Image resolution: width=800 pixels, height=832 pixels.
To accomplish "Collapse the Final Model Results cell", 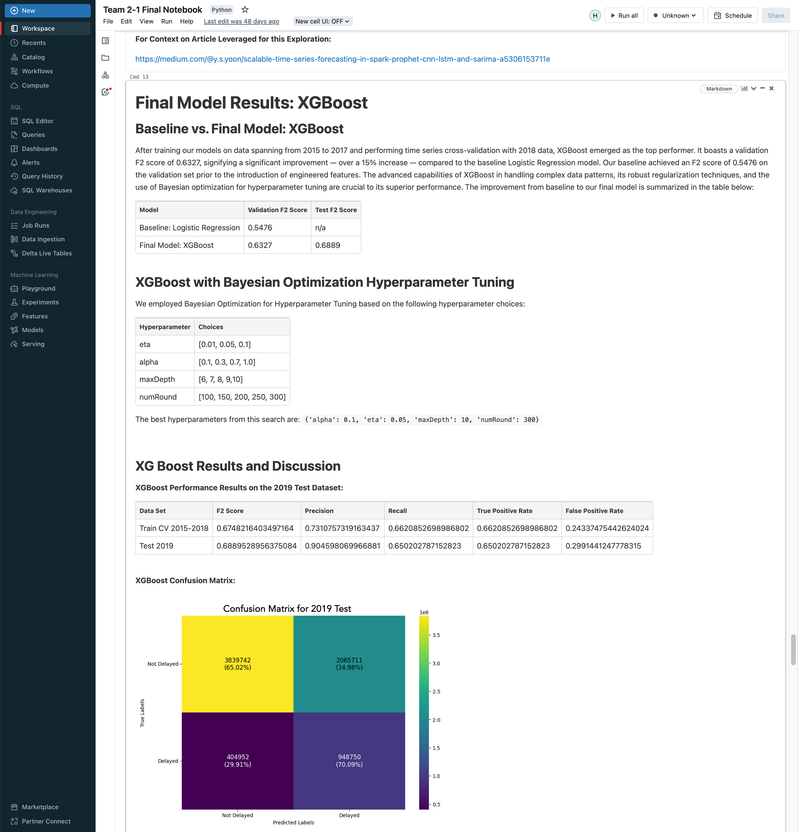I will tap(761, 88).
